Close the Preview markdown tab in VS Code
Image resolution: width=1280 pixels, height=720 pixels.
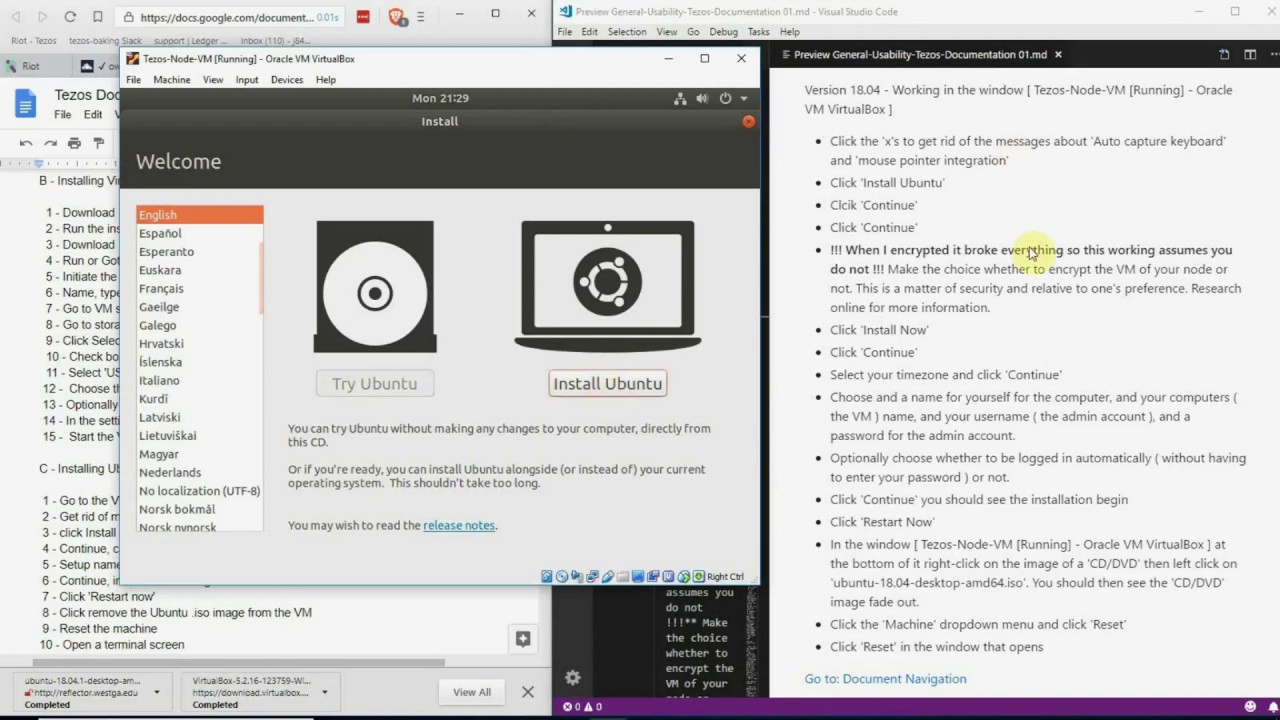pyautogui.click(x=1058, y=55)
